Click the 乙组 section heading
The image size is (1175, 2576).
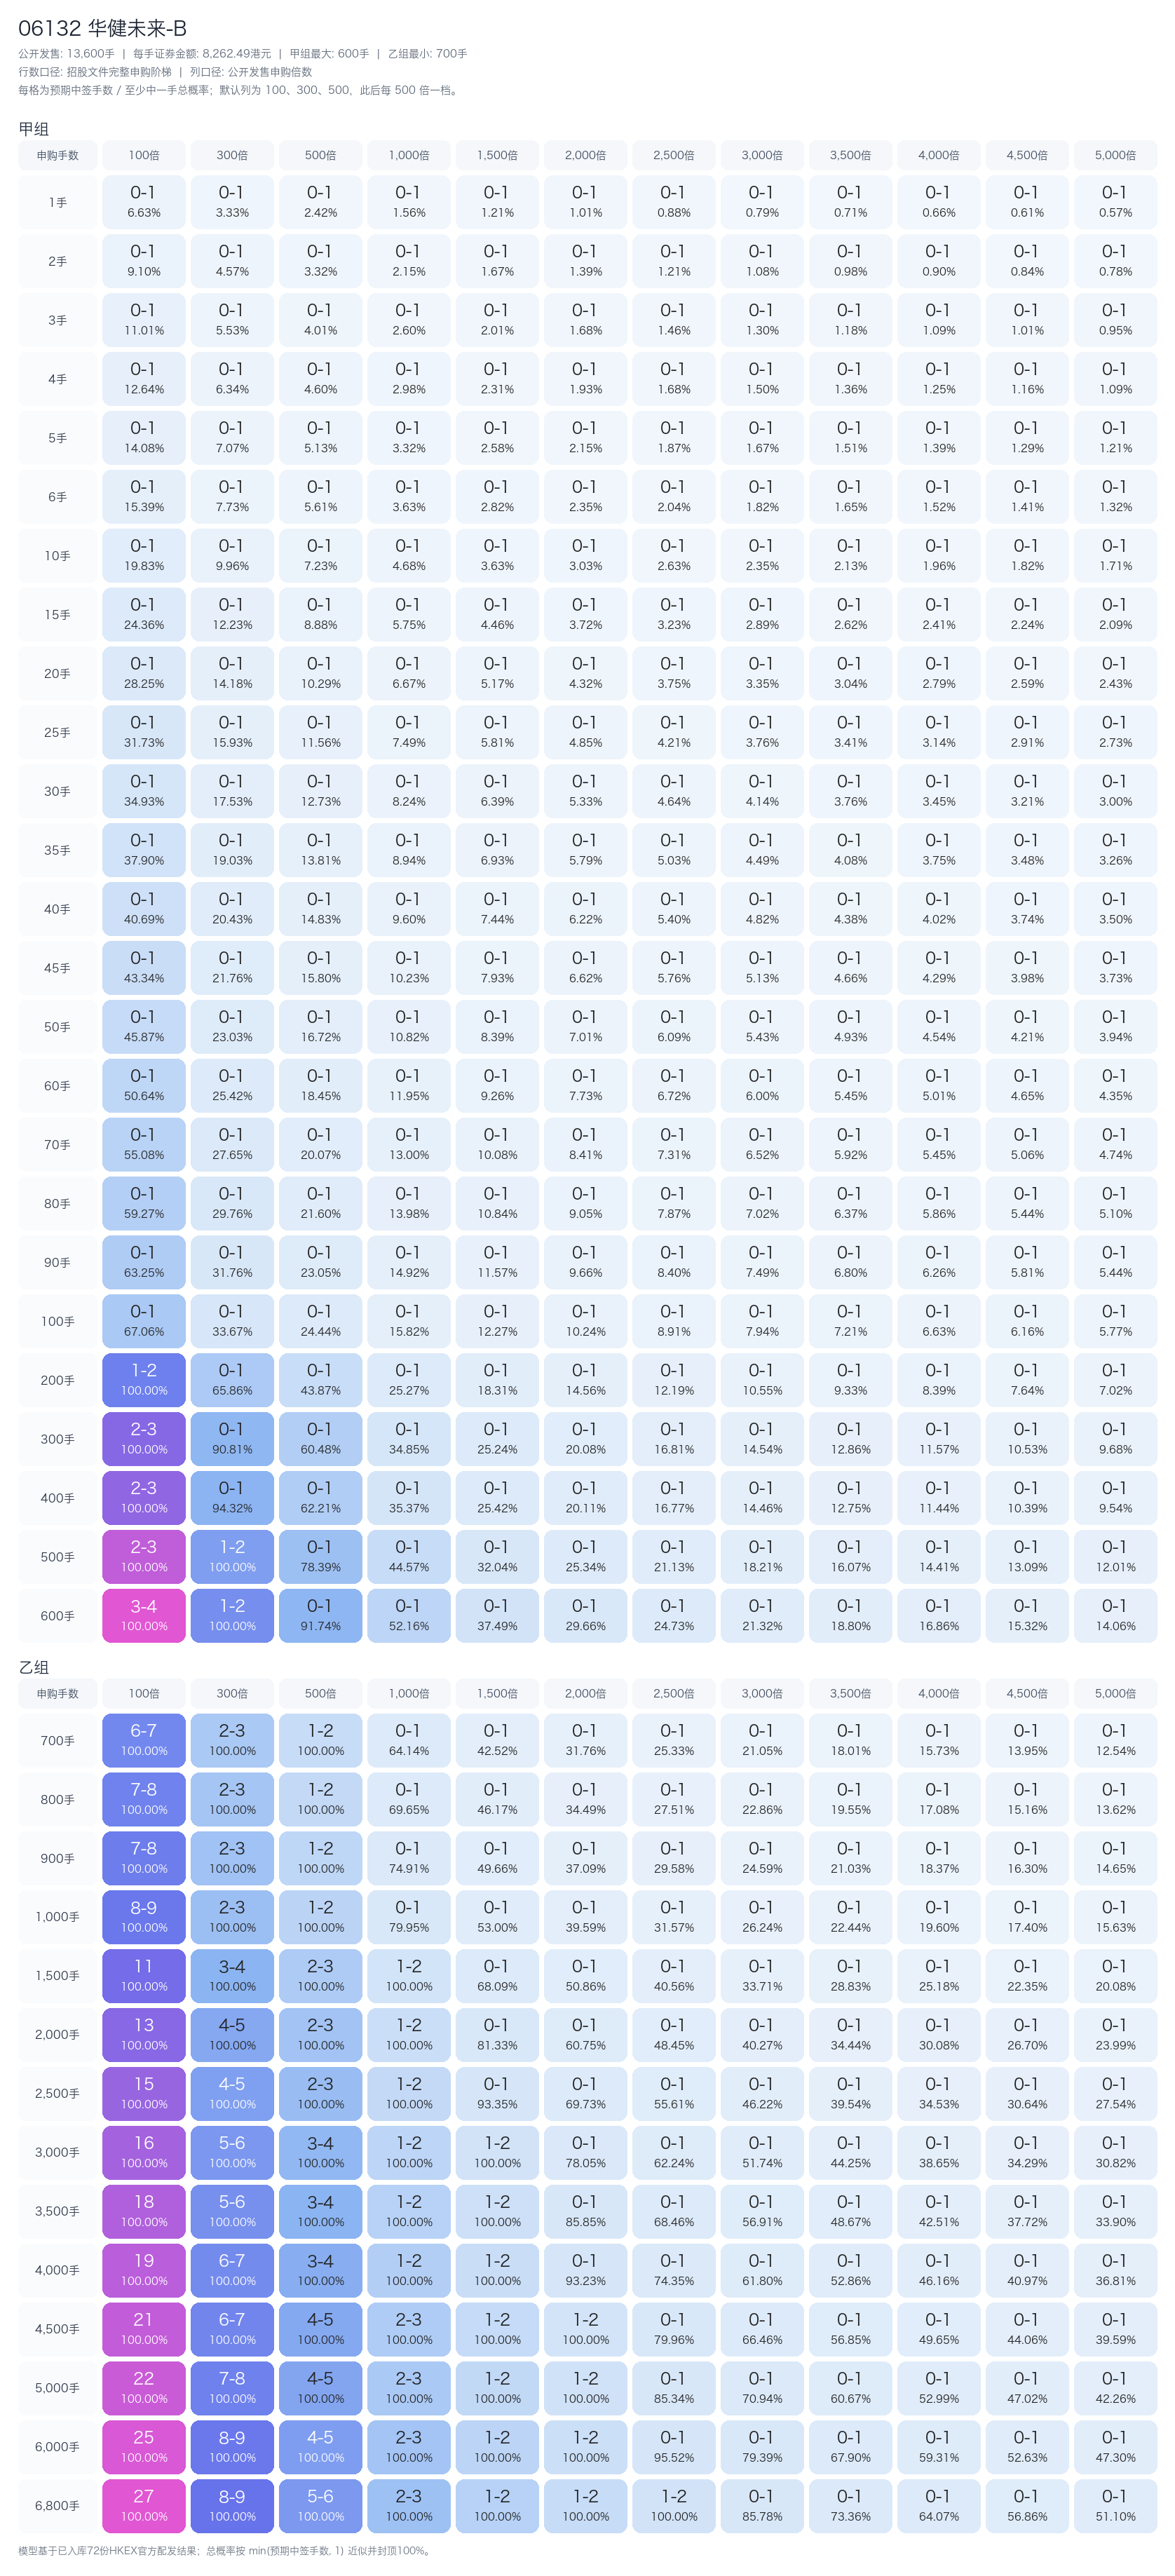(x=34, y=1667)
